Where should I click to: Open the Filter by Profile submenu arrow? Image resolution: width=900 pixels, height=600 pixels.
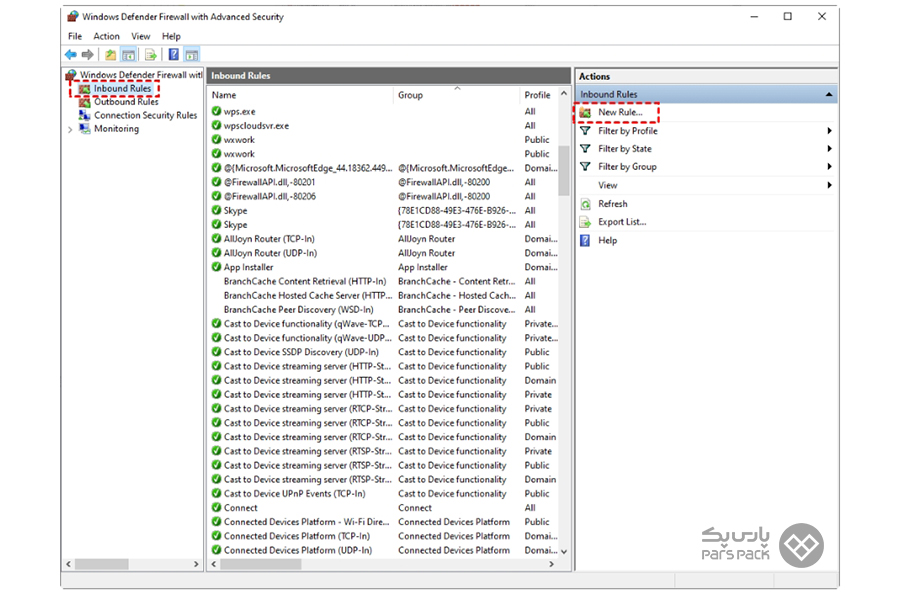point(829,131)
